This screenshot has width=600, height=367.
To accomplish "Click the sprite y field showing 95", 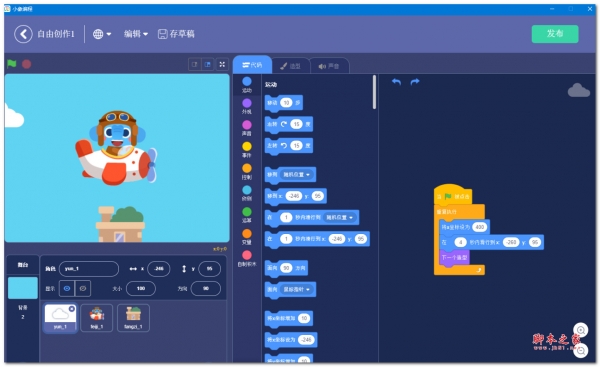I will (x=209, y=269).
